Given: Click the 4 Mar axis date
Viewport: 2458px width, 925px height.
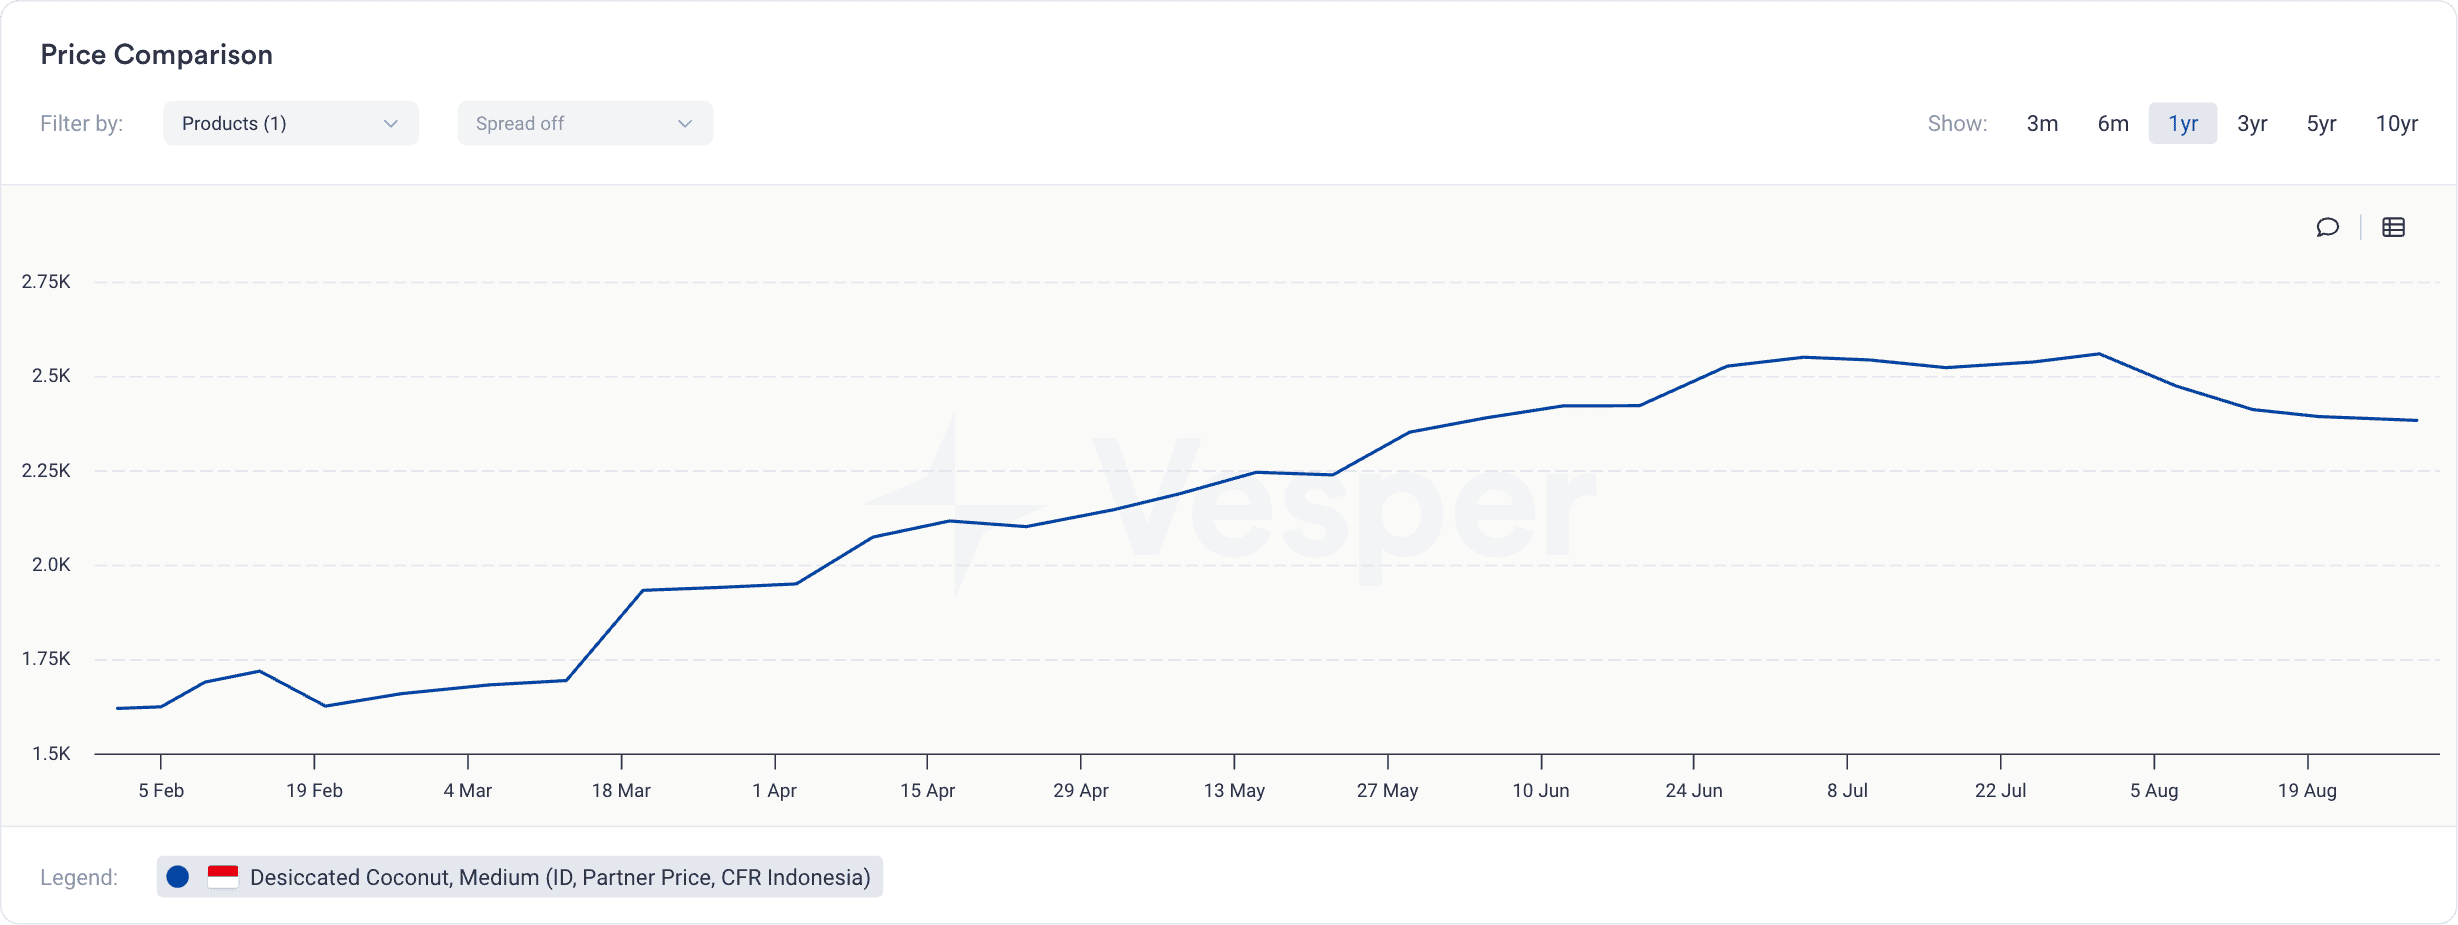Looking at the screenshot, I should click(x=468, y=790).
